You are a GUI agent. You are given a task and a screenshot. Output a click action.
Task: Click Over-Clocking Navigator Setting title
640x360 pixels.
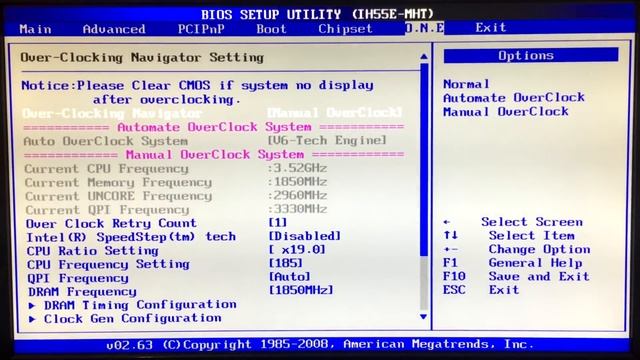pyautogui.click(x=142, y=58)
